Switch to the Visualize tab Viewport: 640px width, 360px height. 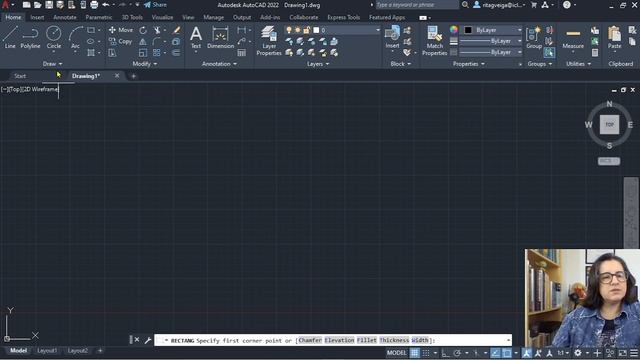162,17
